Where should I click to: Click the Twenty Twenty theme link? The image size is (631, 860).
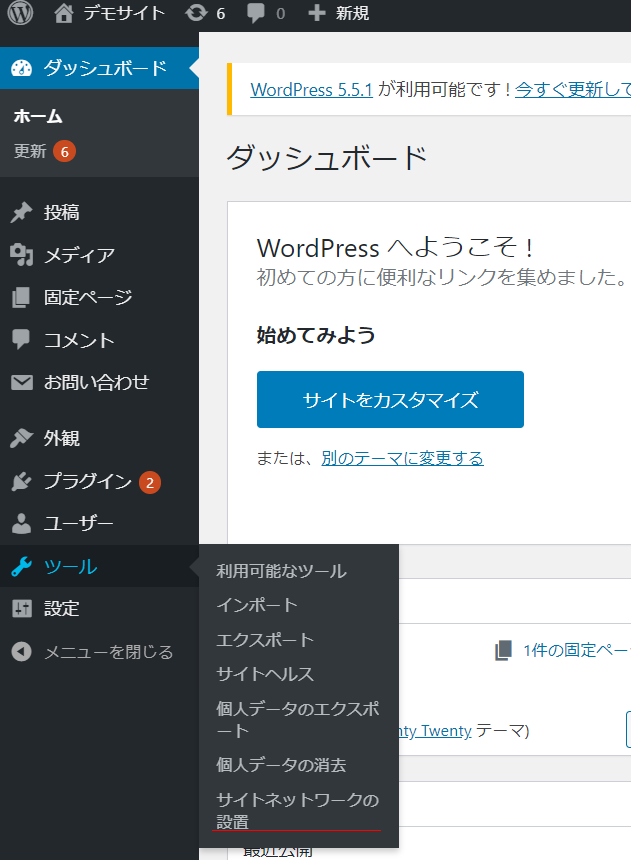pos(435,731)
